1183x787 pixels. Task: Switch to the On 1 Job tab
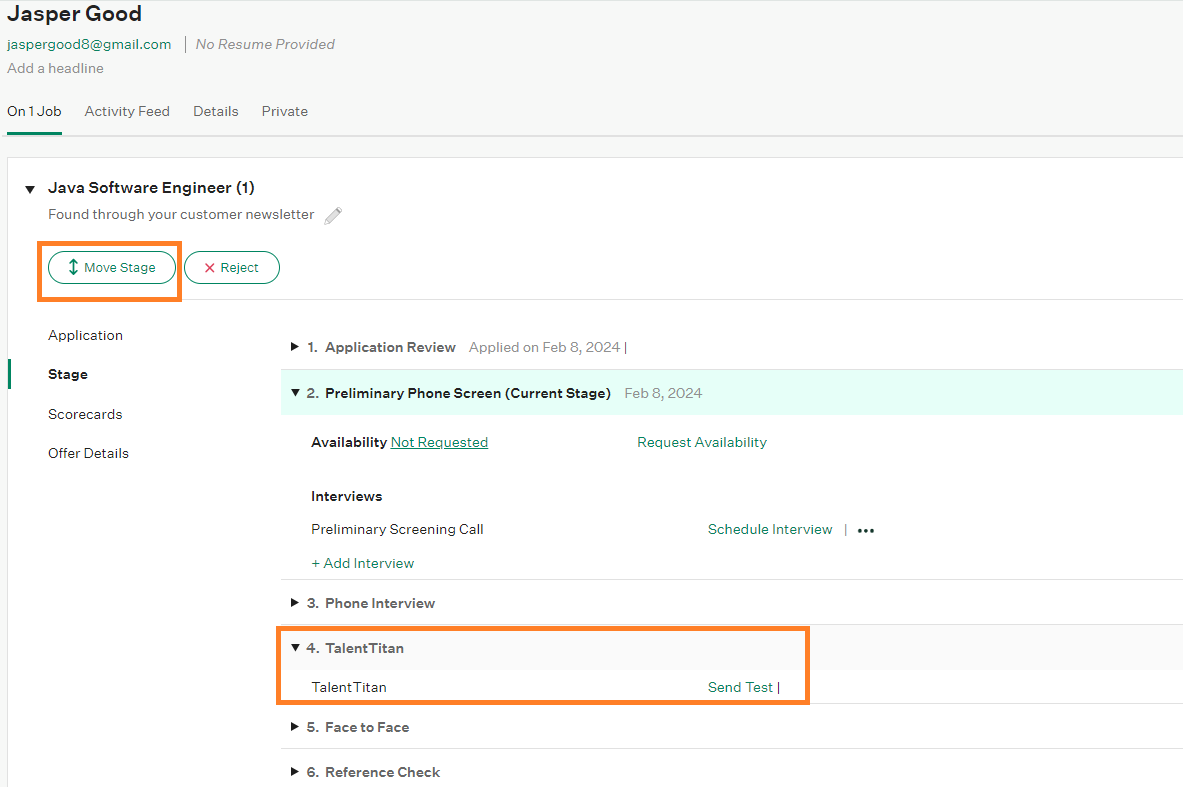[34, 111]
